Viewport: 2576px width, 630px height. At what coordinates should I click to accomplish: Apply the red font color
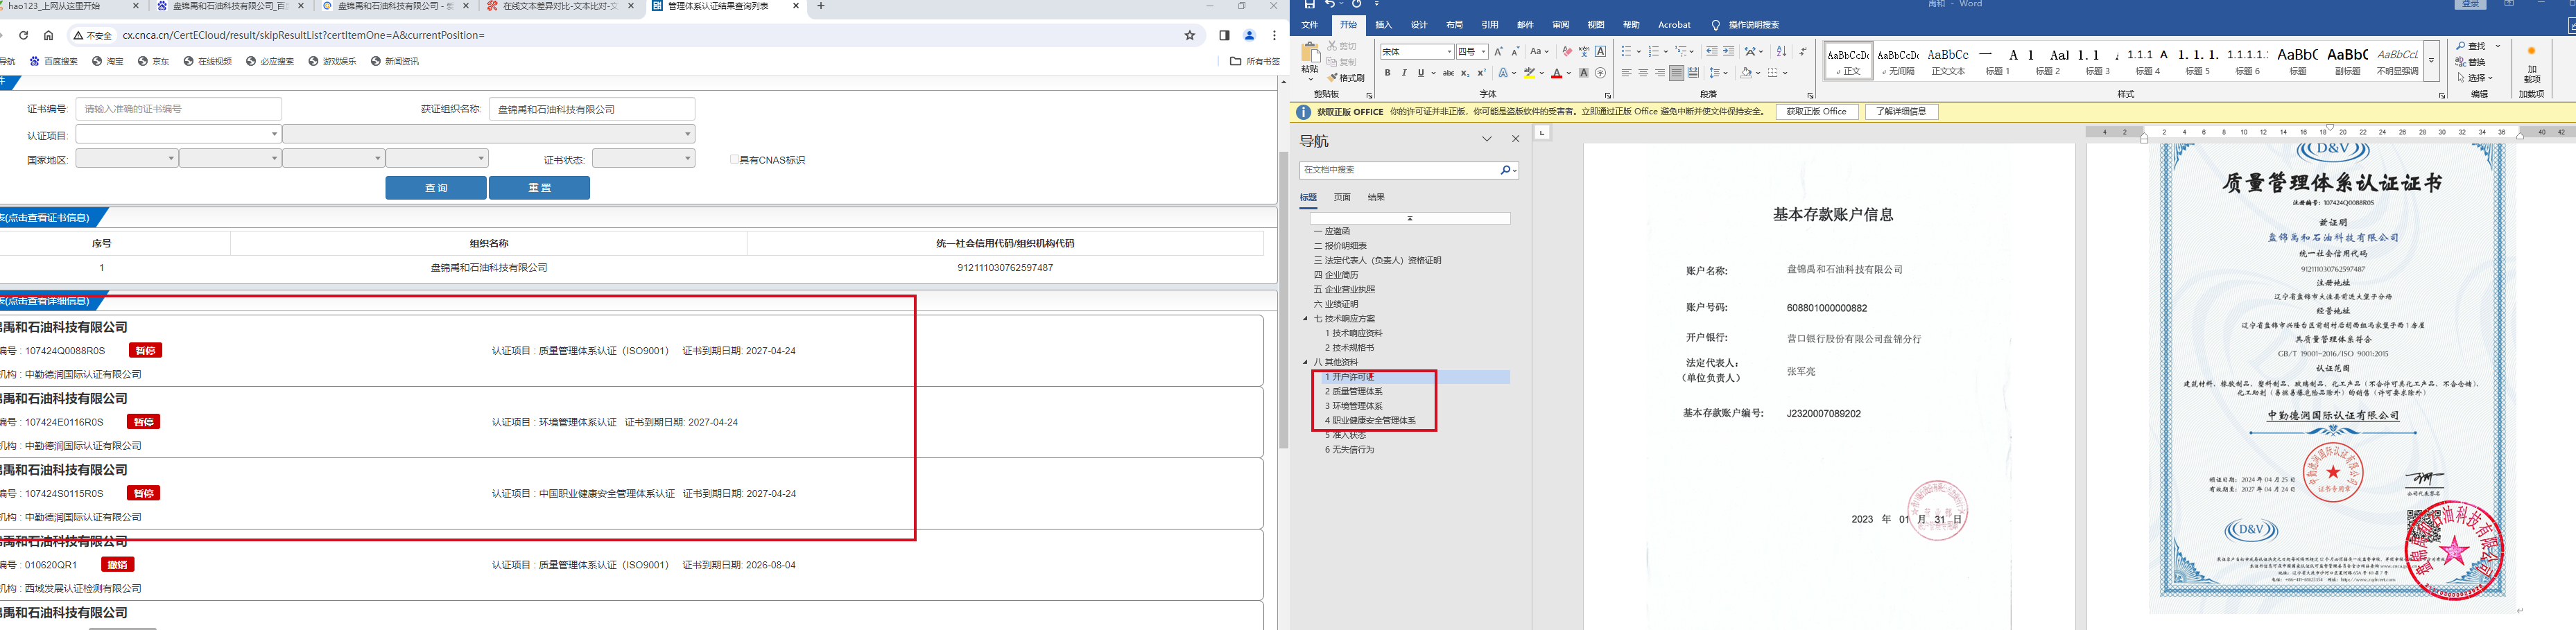[x=1557, y=73]
